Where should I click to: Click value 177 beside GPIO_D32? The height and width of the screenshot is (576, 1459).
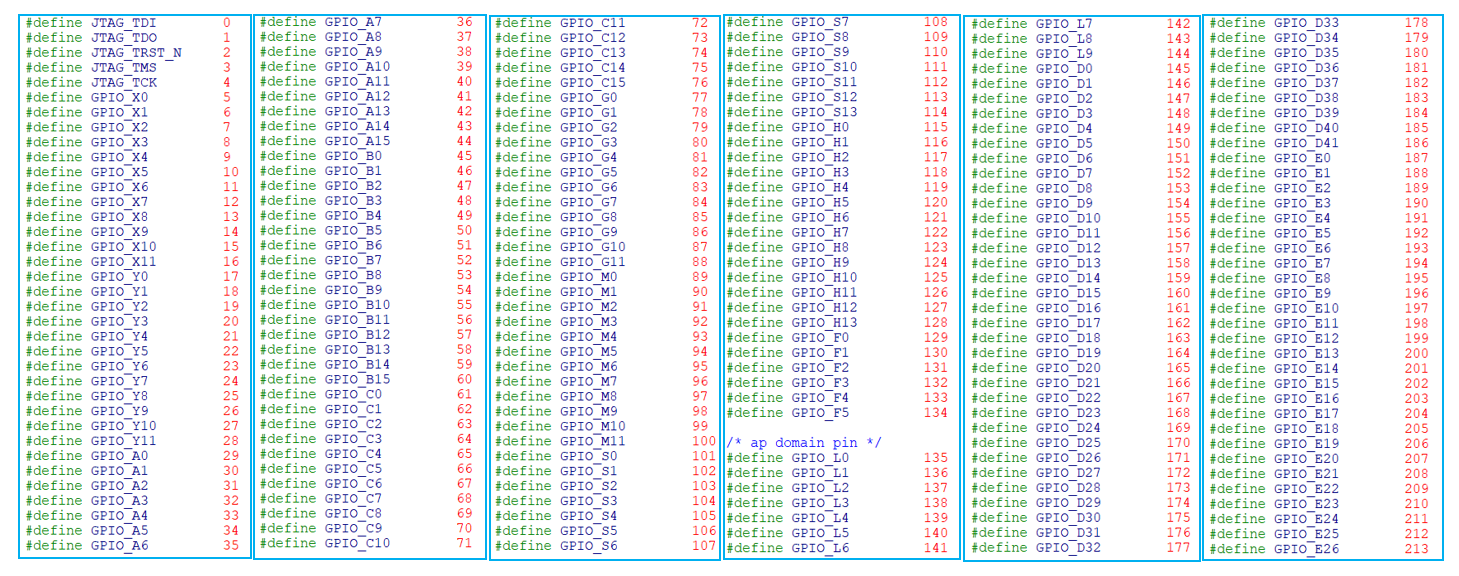click(1179, 548)
